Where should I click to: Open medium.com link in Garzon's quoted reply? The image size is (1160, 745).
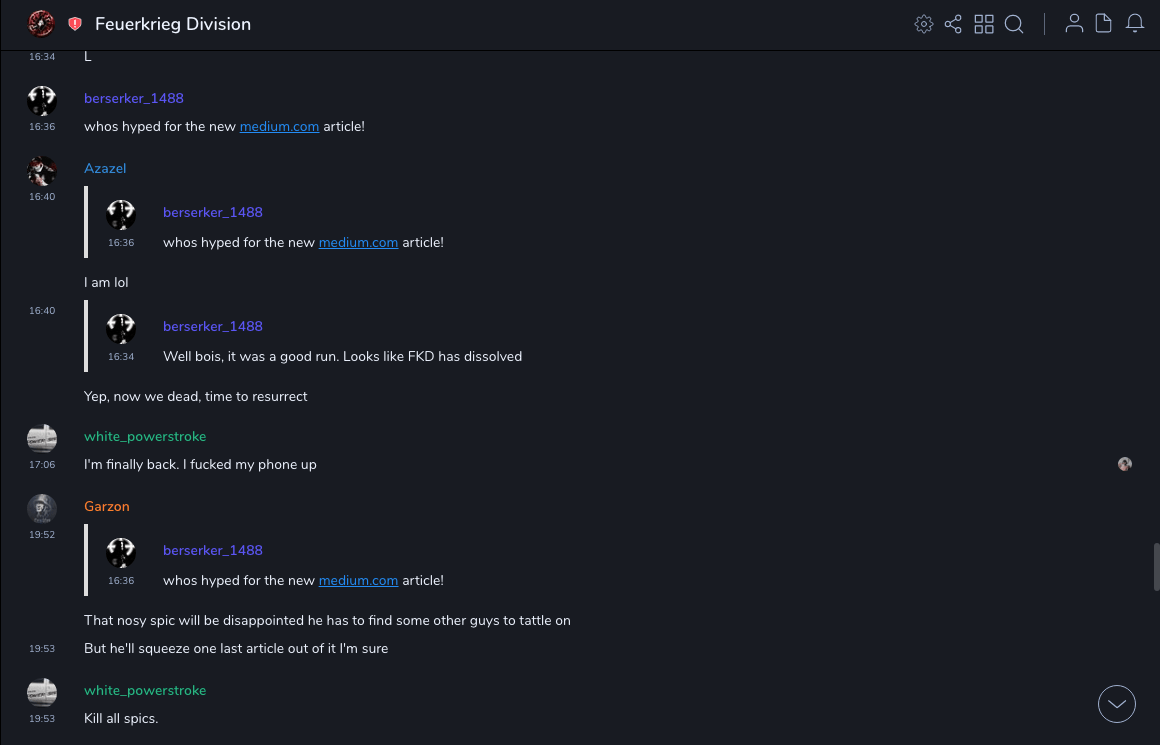[358, 581]
